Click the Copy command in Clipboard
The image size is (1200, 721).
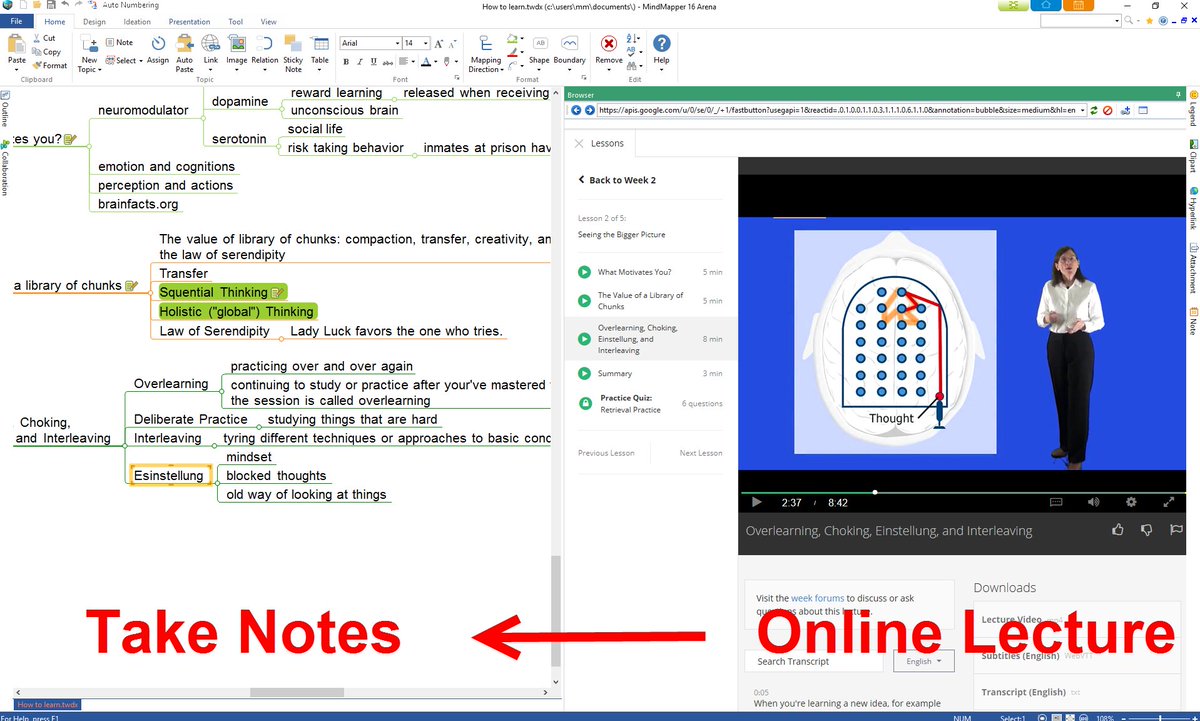pos(45,52)
